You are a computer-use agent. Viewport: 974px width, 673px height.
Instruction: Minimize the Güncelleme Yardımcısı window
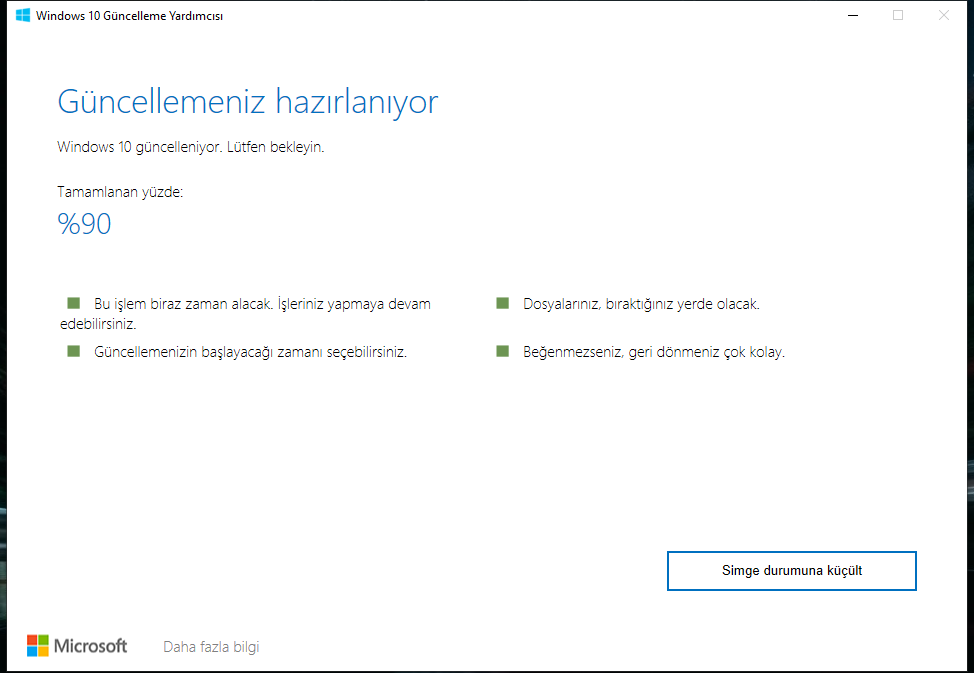pyautogui.click(x=853, y=16)
